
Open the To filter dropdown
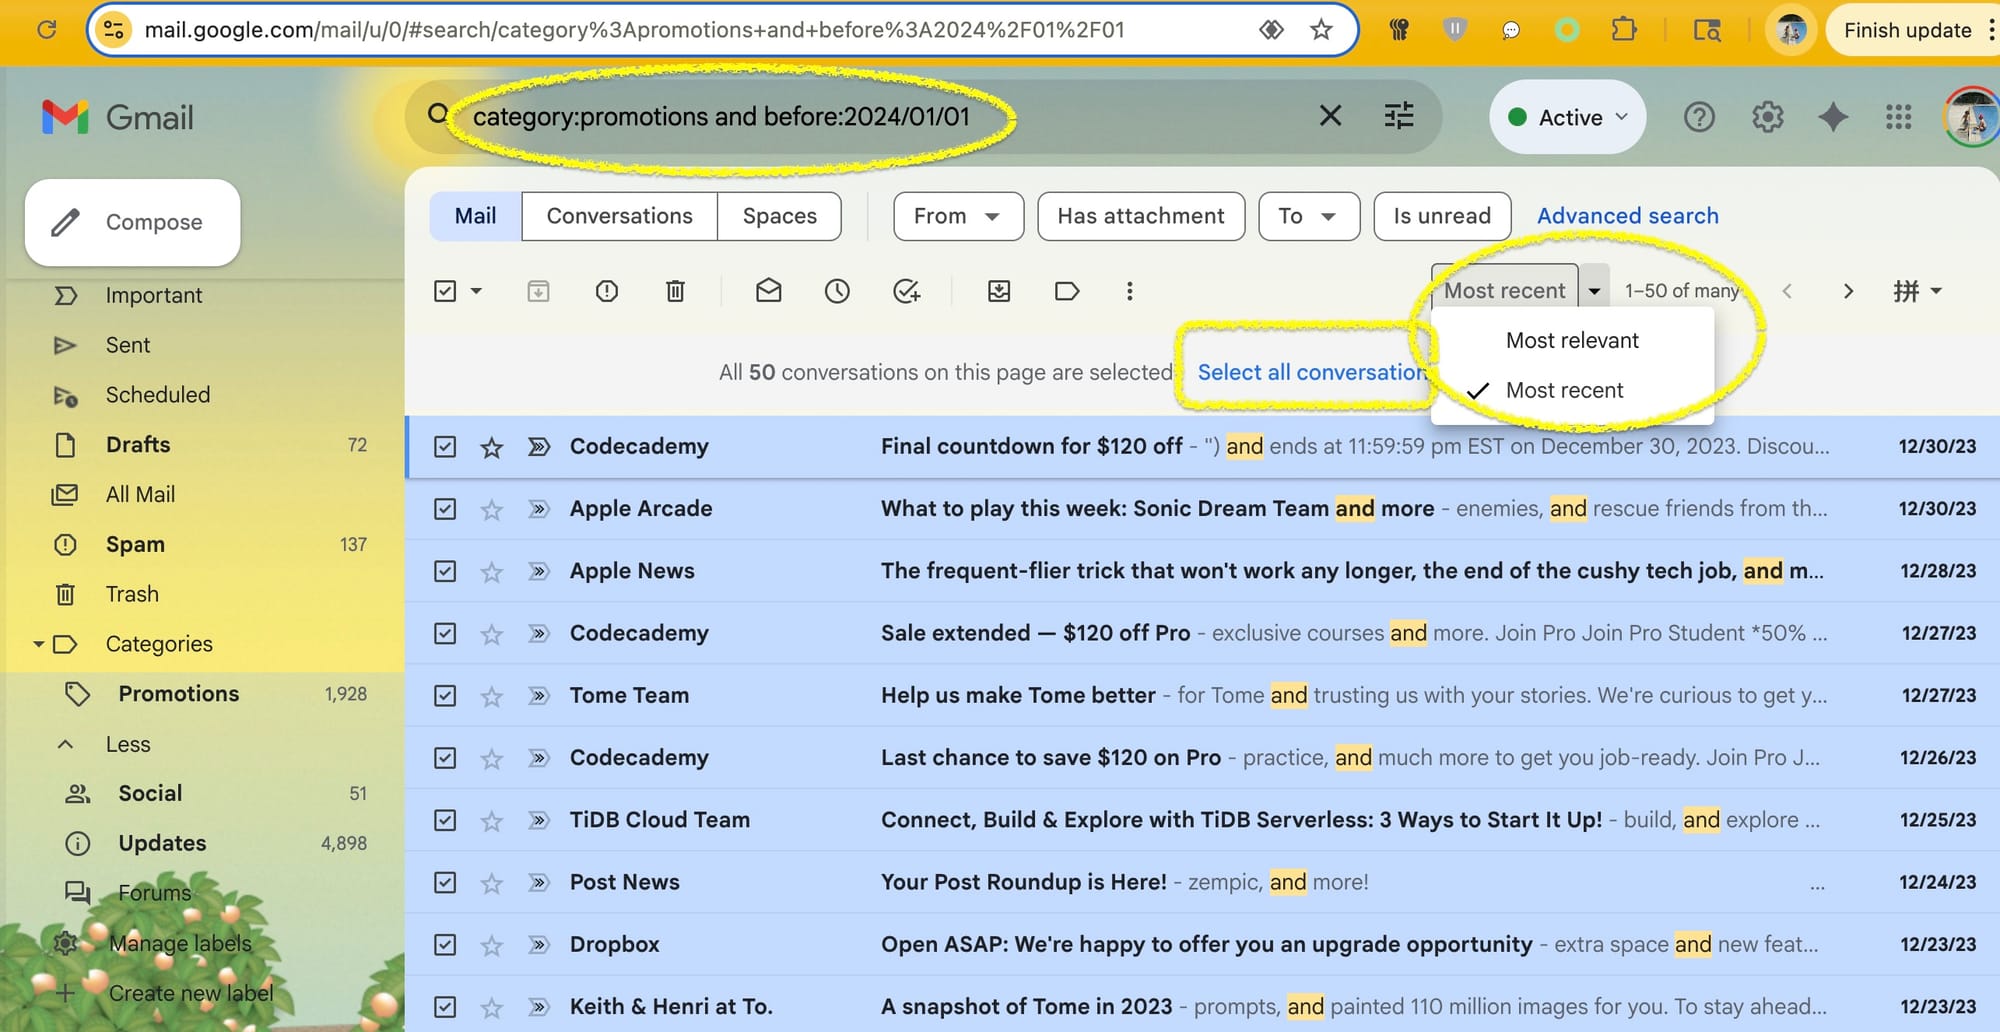coord(1308,216)
